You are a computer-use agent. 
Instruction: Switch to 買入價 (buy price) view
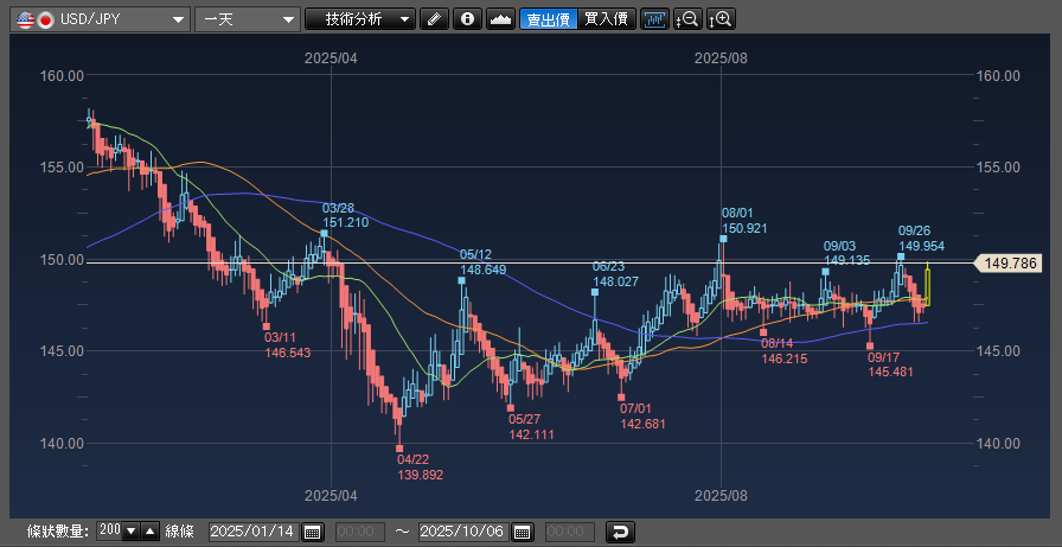coord(606,19)
